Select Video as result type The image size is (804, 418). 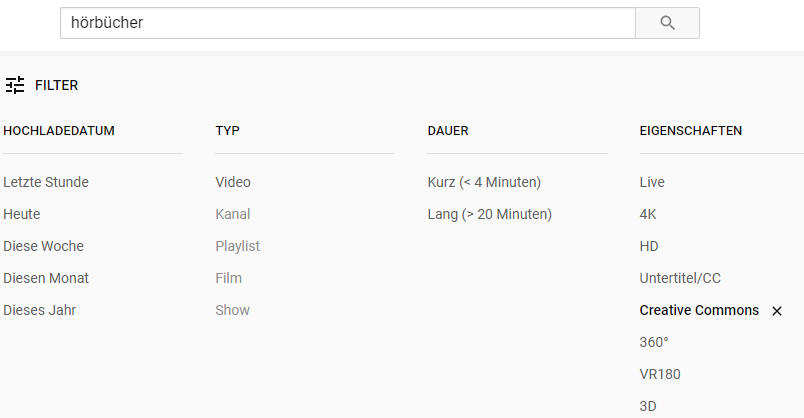coord(233,182)
